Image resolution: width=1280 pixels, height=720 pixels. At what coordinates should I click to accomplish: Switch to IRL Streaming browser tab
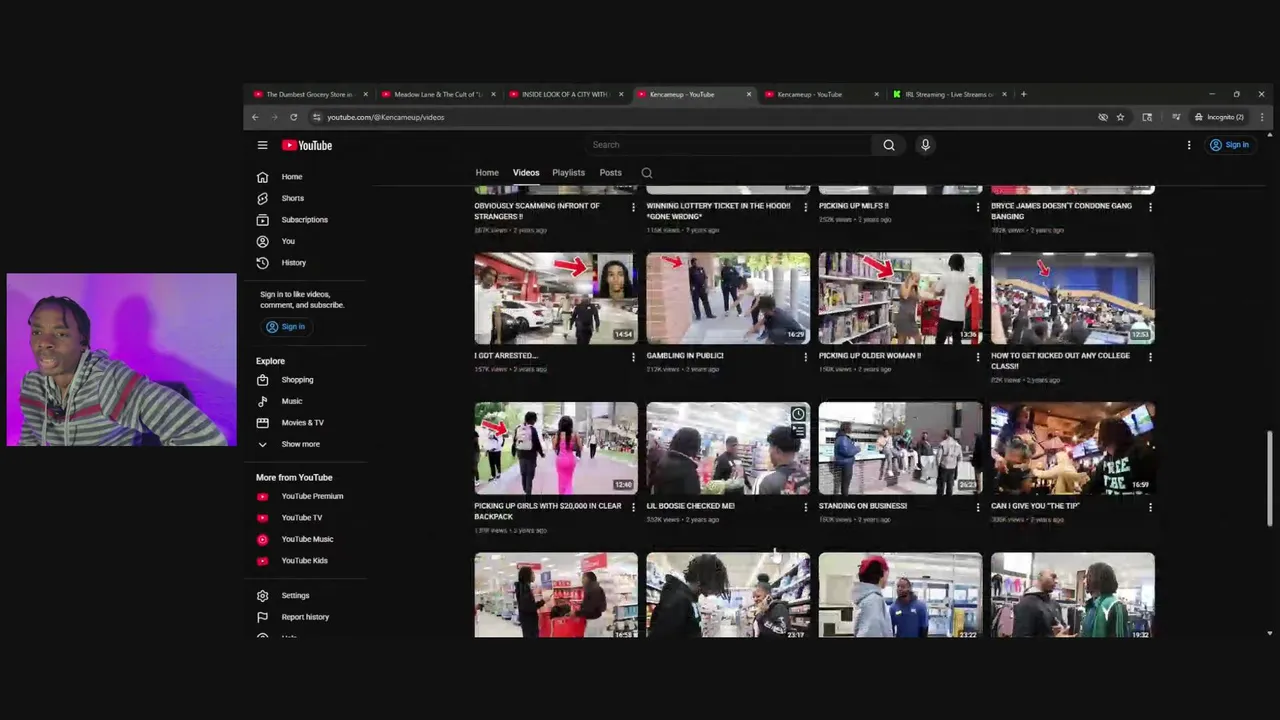tap(949, 94)
